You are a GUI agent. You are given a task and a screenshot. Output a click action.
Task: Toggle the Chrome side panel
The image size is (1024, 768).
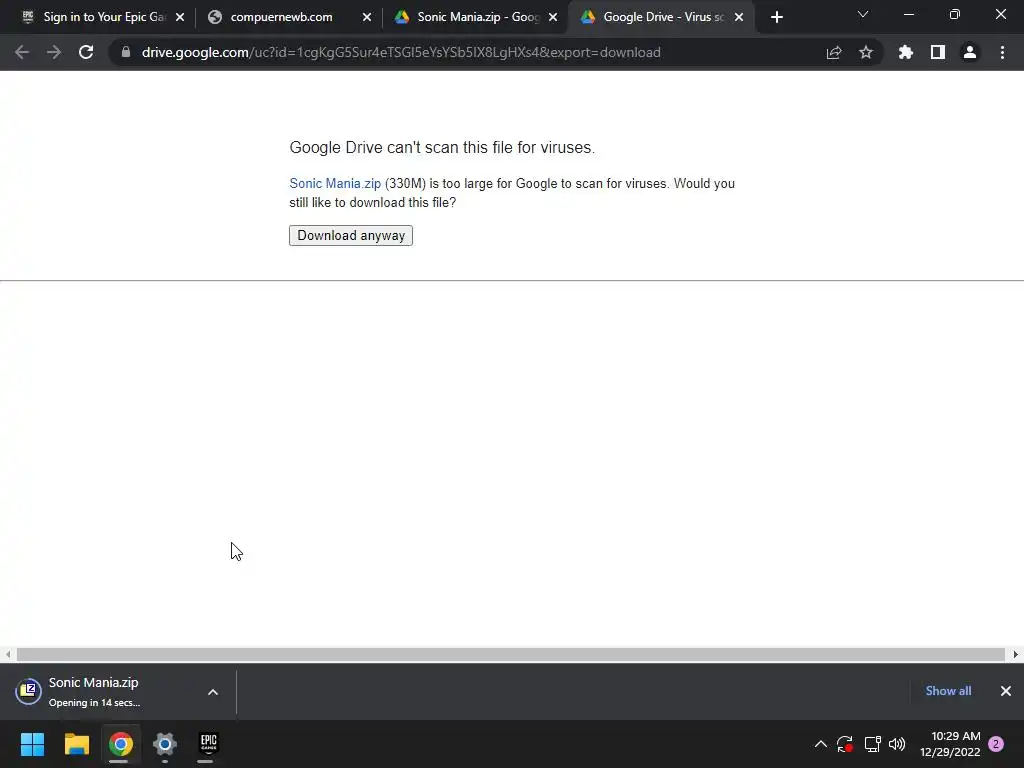(x=938, y=52)
